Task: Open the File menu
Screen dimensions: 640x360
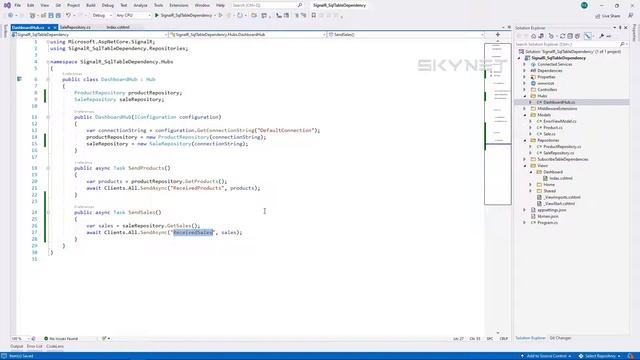Action: [18, 5]
